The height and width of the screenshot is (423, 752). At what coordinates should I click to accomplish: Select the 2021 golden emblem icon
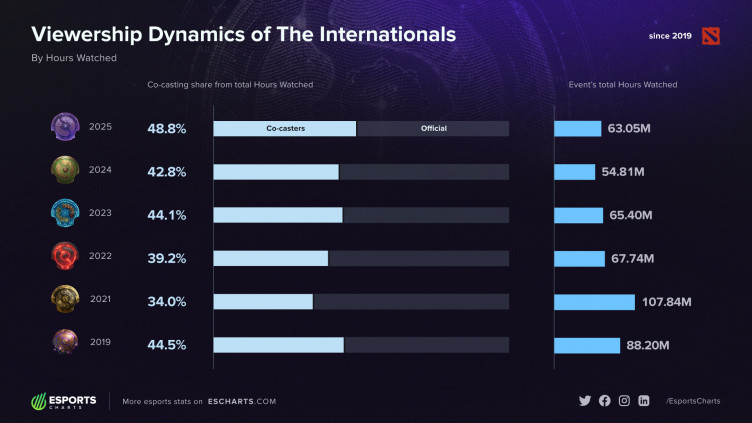pos(64,300)
